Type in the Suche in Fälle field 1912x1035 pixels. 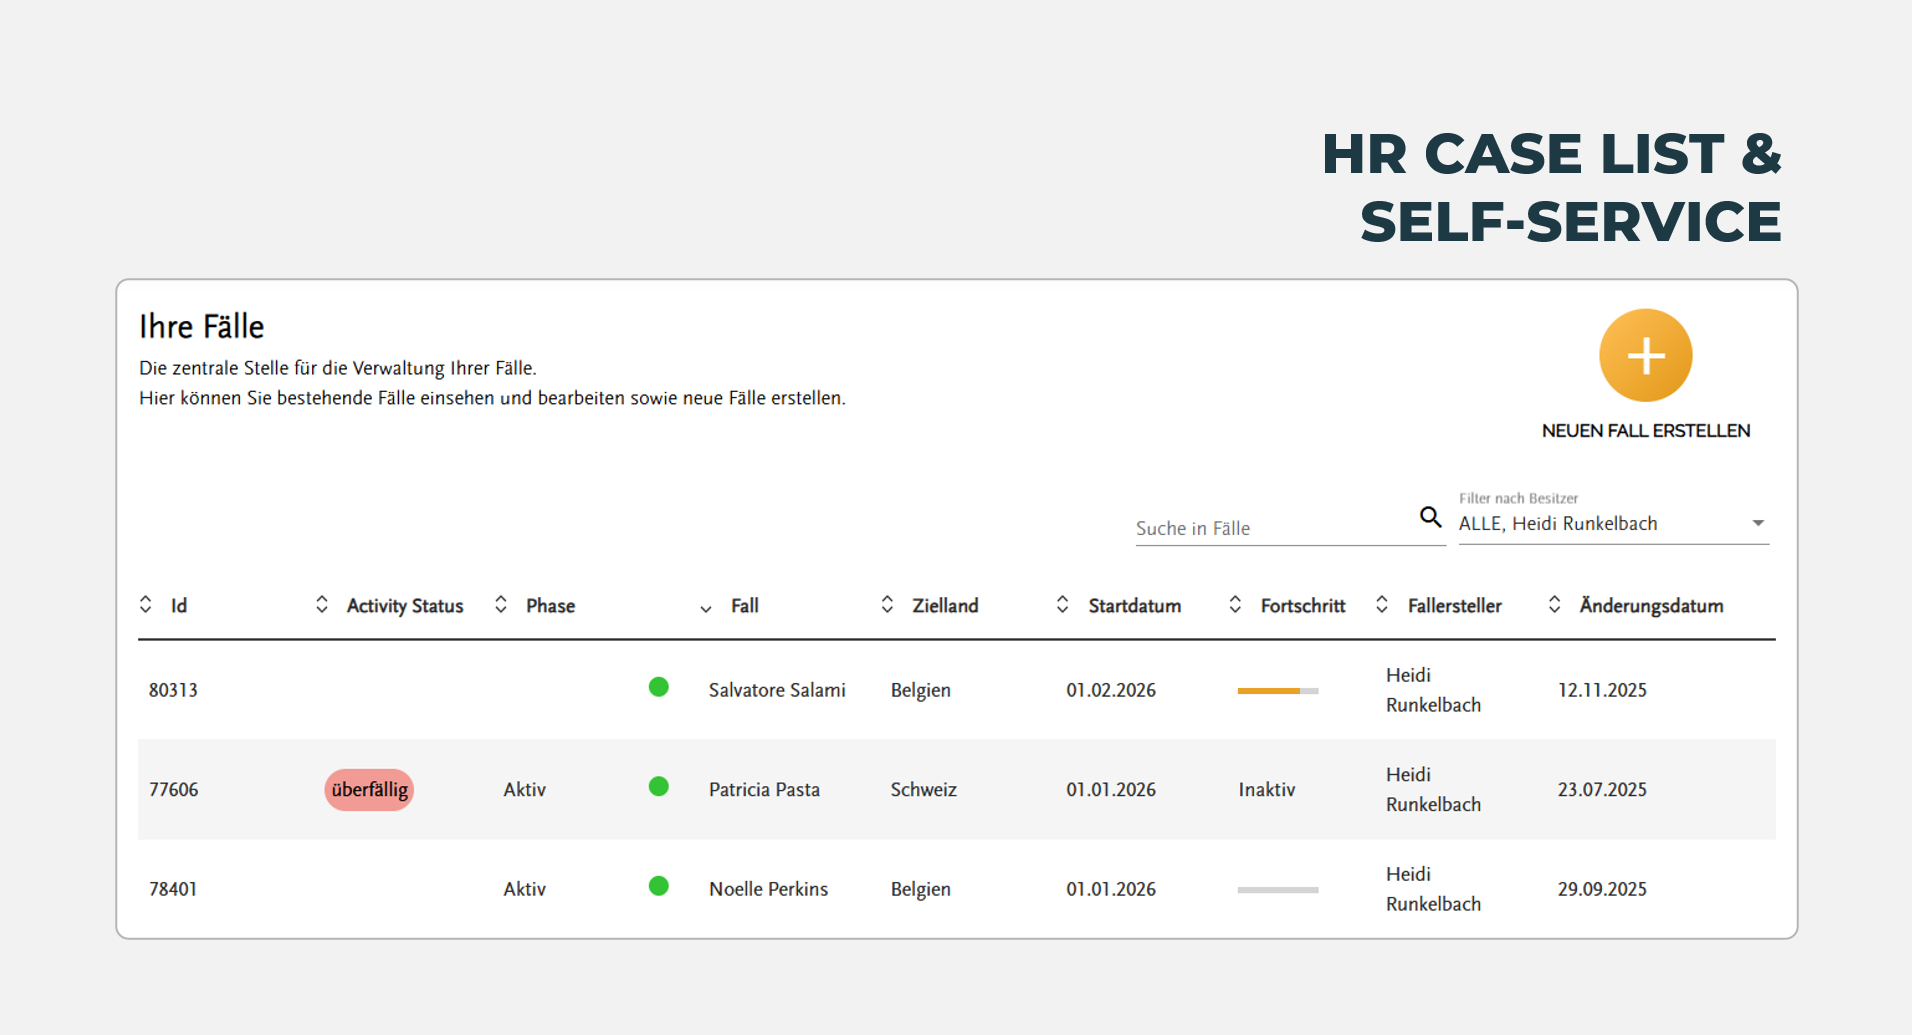click(x=1272, y=528)
